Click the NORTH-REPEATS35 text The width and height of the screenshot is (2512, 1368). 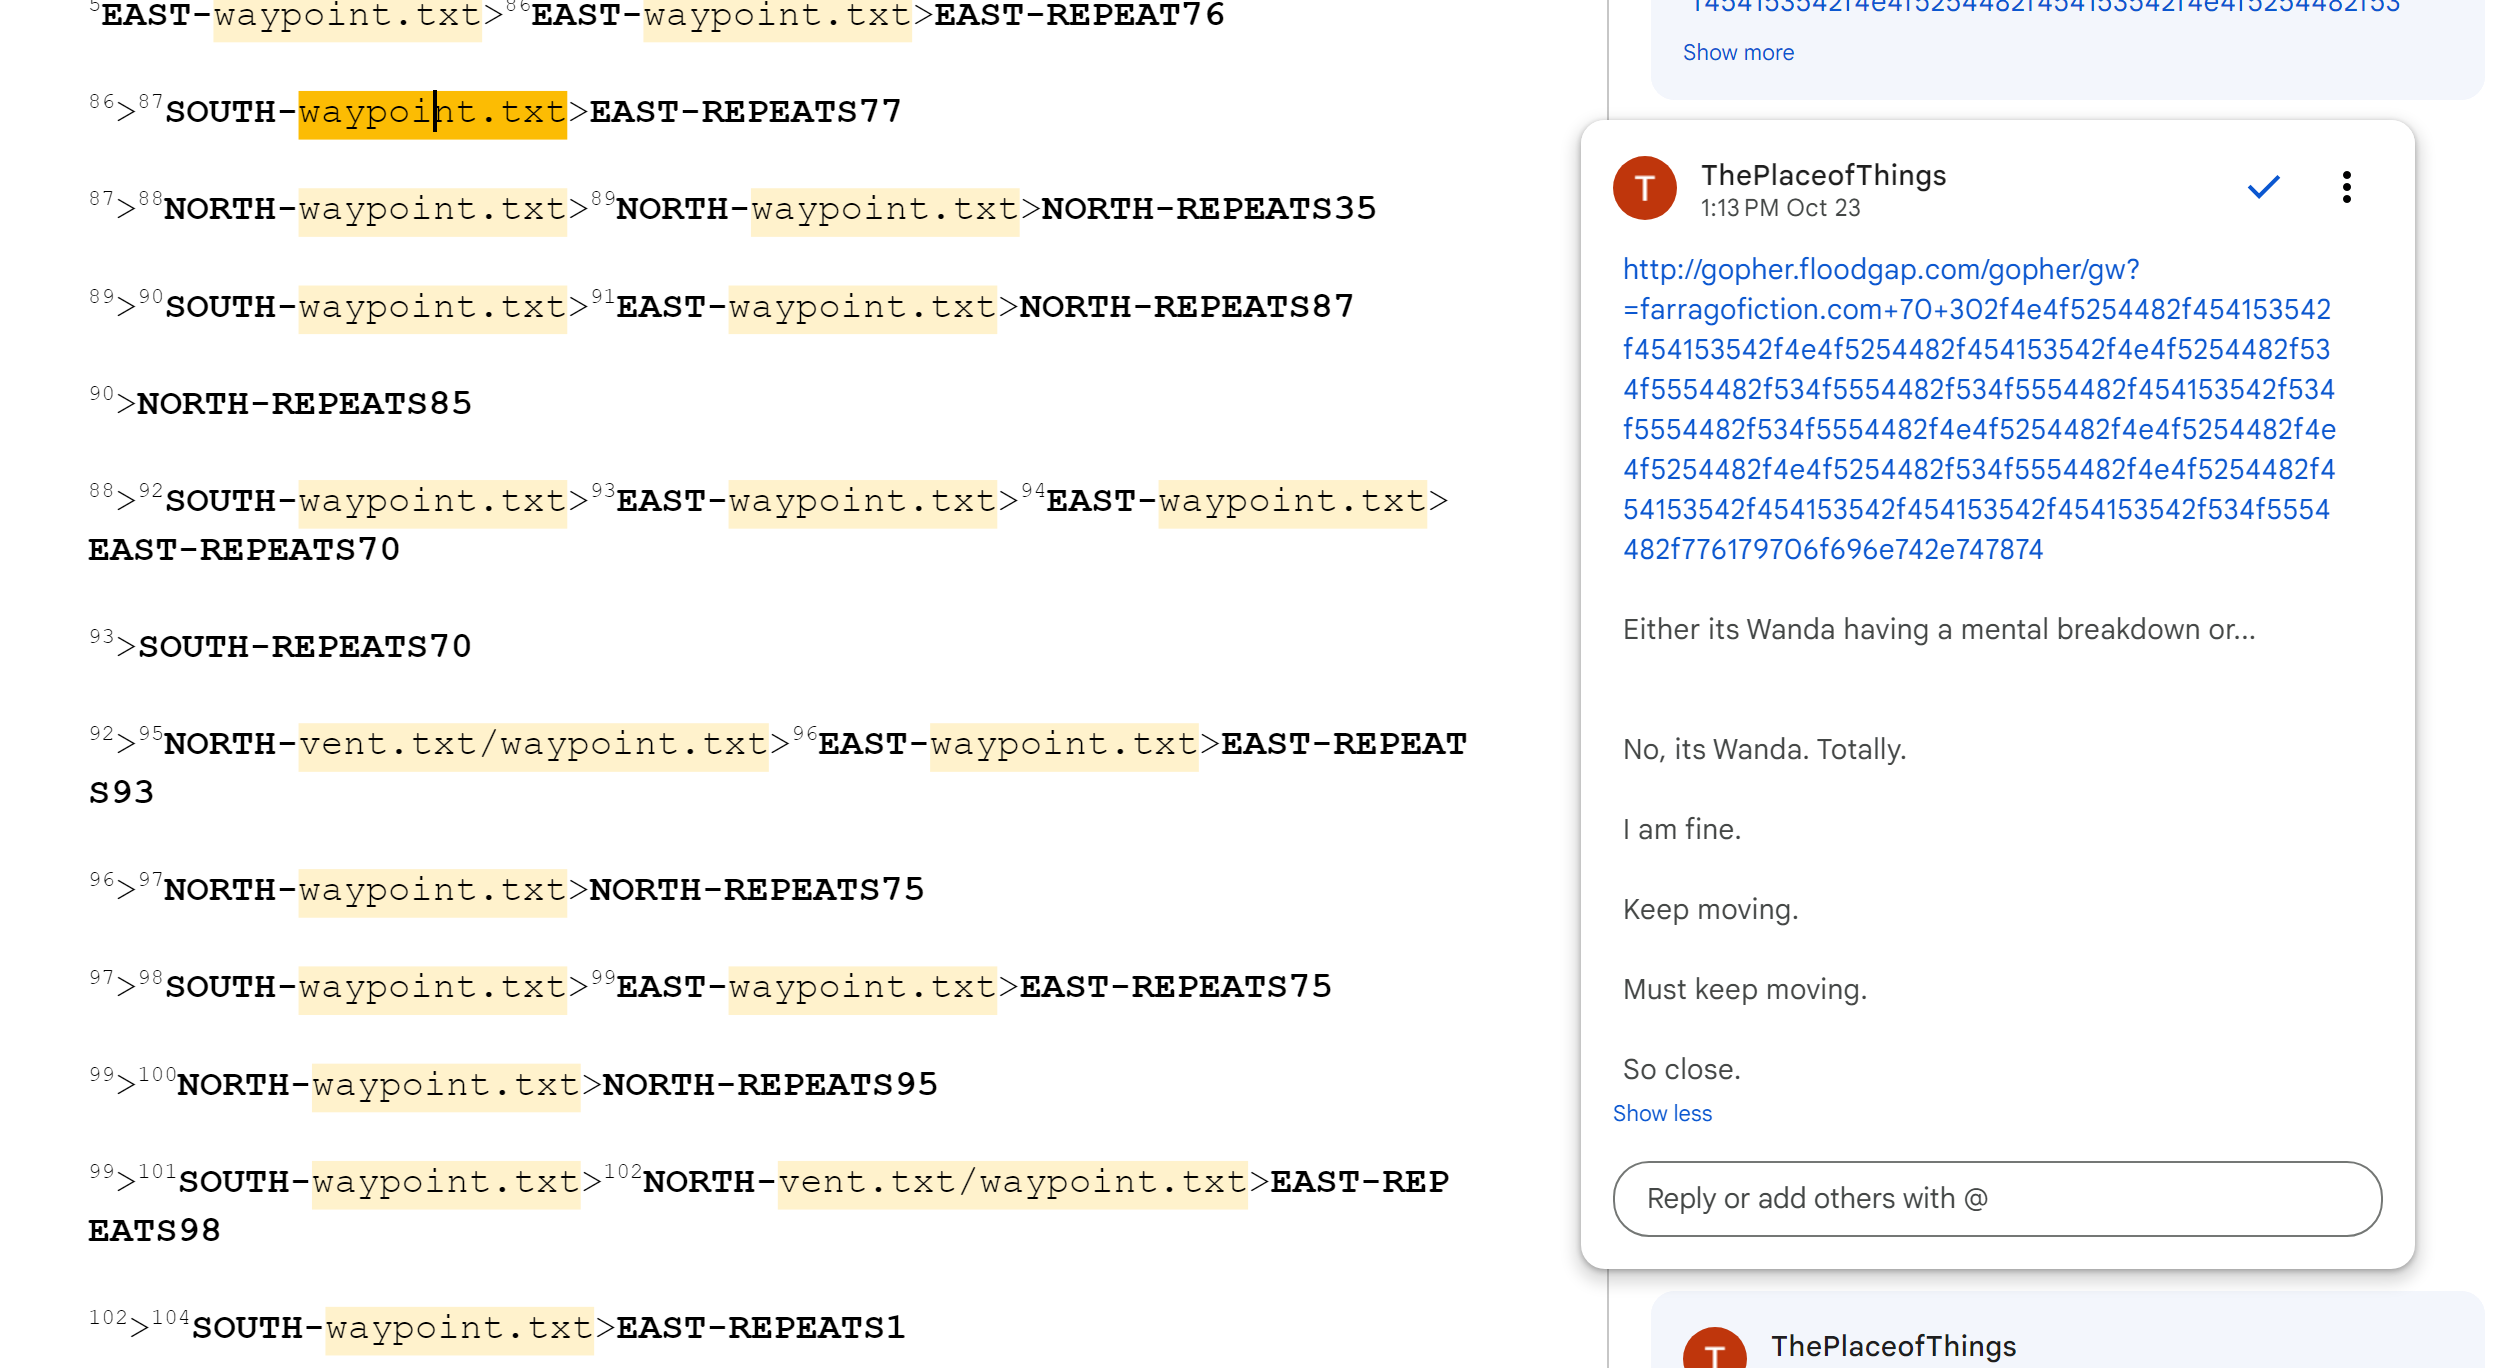(x=1208, y=209)
